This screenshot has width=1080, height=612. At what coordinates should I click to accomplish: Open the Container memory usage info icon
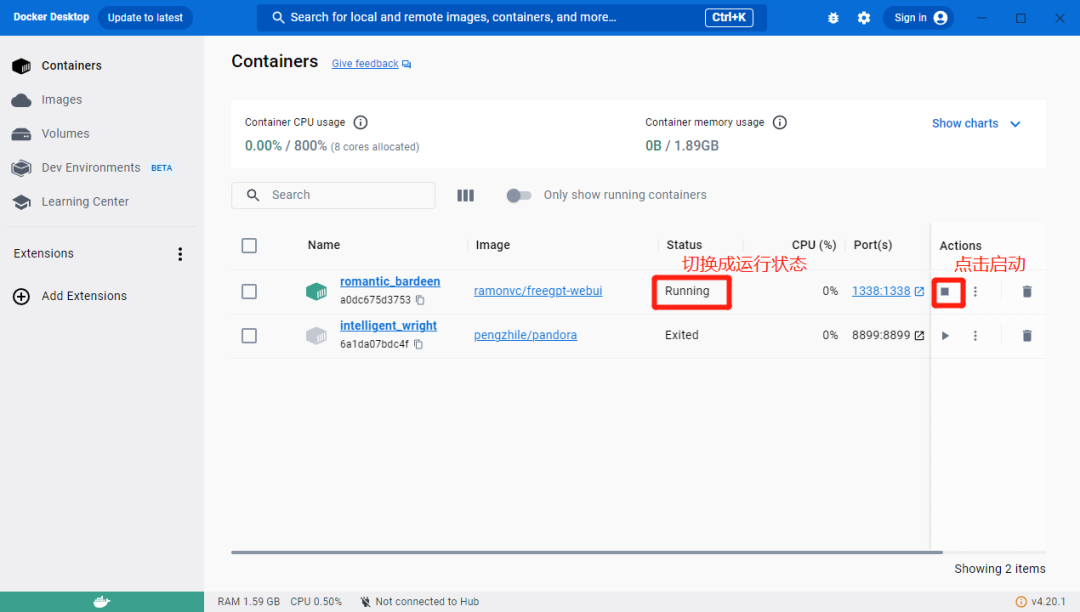(x=780, y=123)
